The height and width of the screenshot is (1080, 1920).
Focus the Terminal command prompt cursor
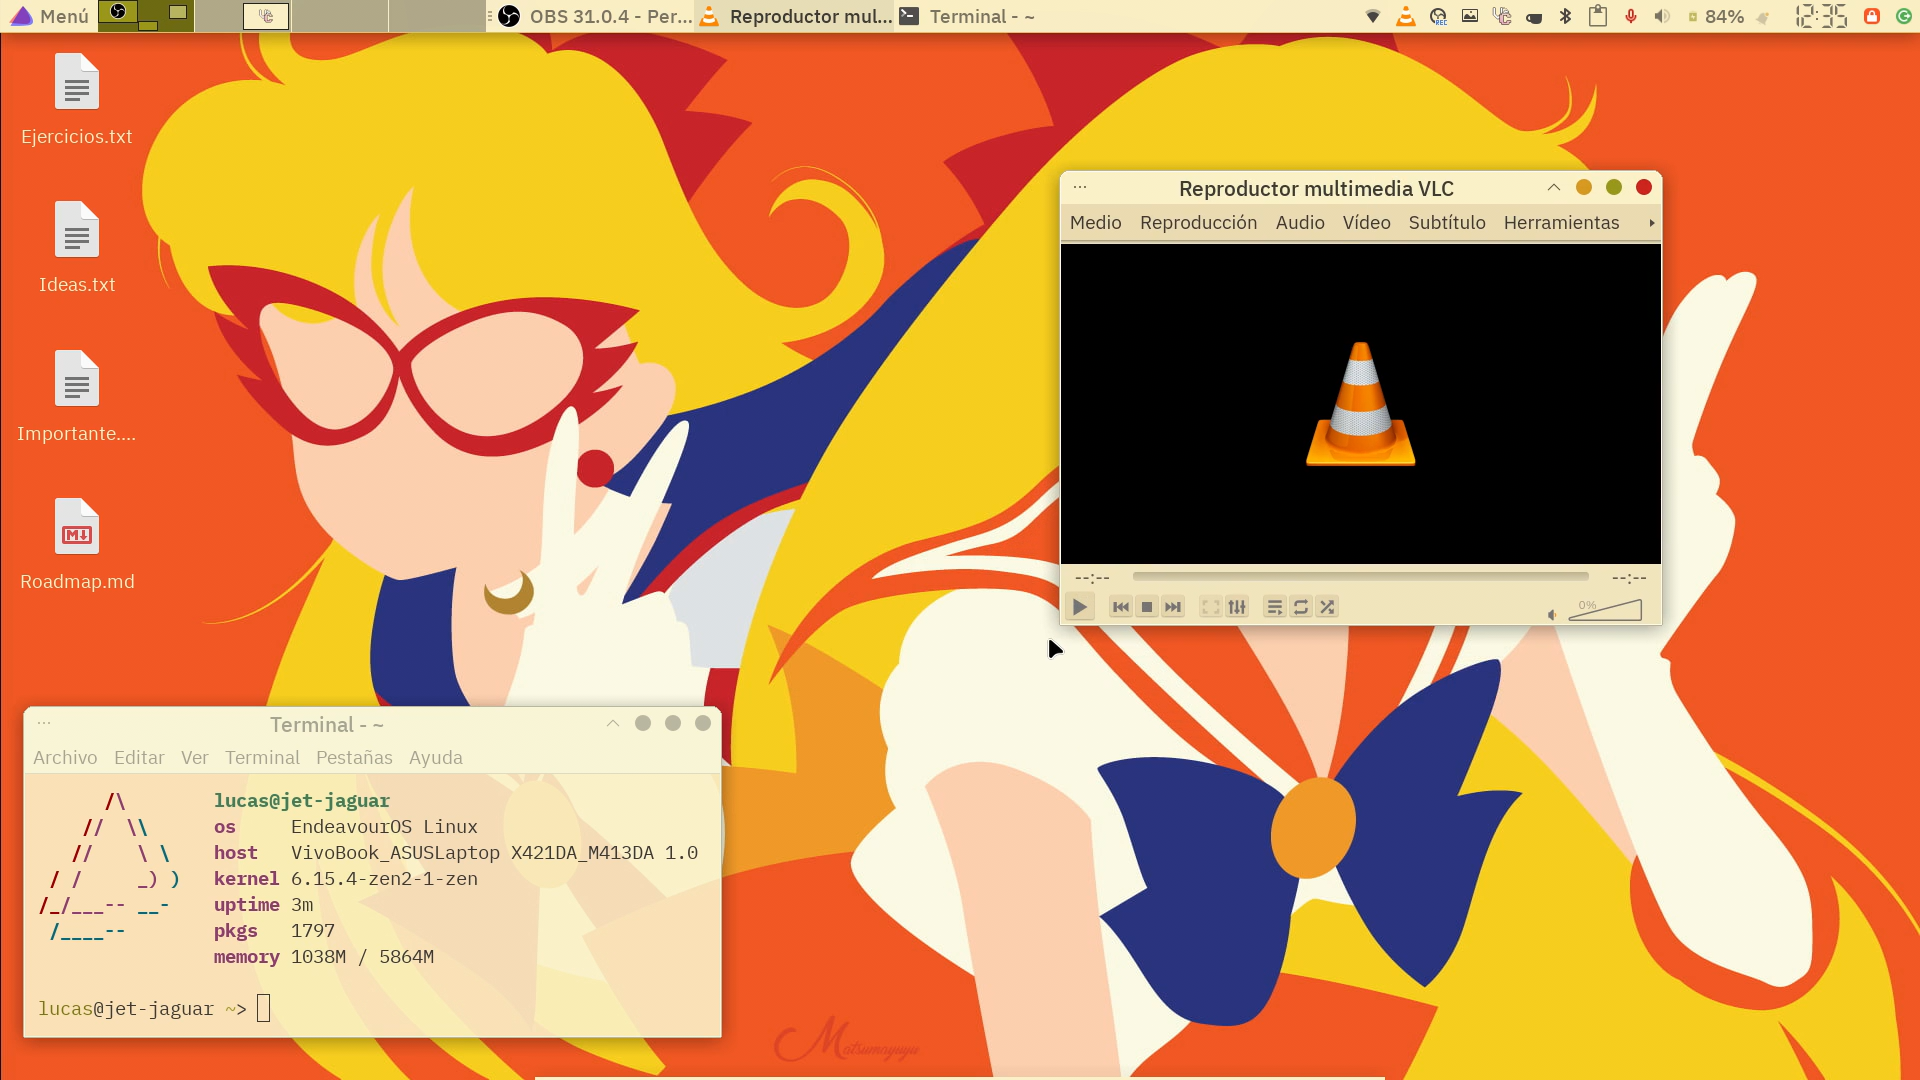coord(263,1008)
